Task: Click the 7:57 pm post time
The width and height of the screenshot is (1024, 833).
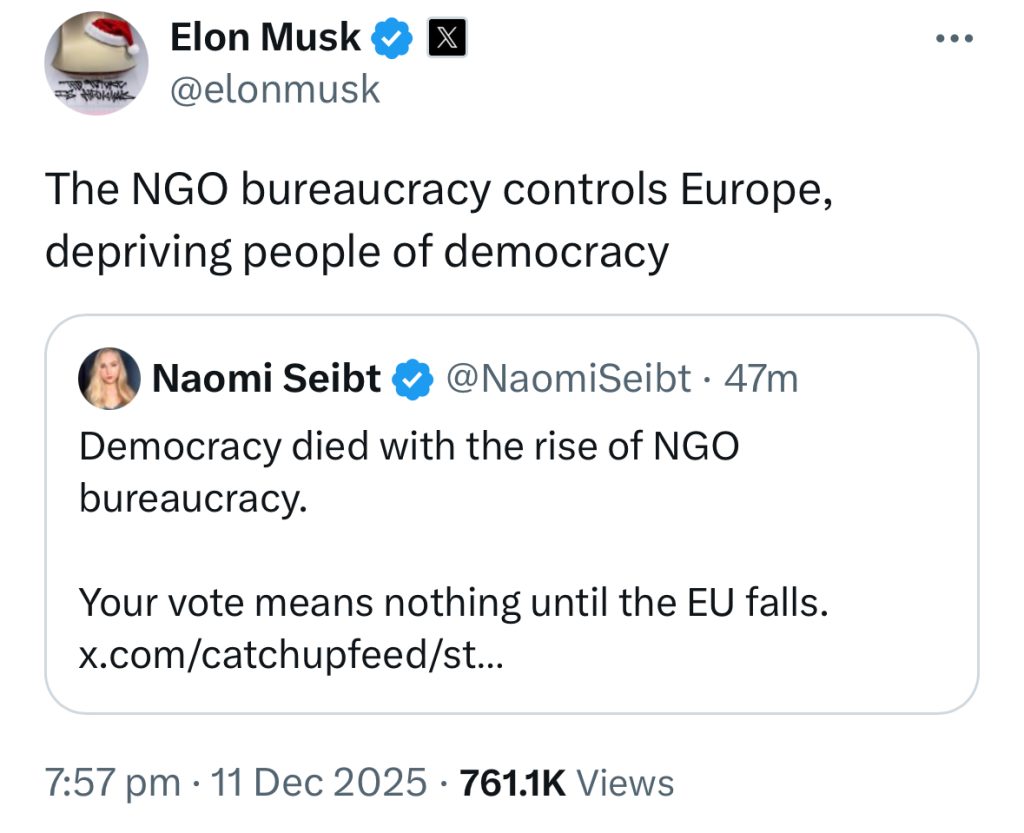Action: (112, 782)
